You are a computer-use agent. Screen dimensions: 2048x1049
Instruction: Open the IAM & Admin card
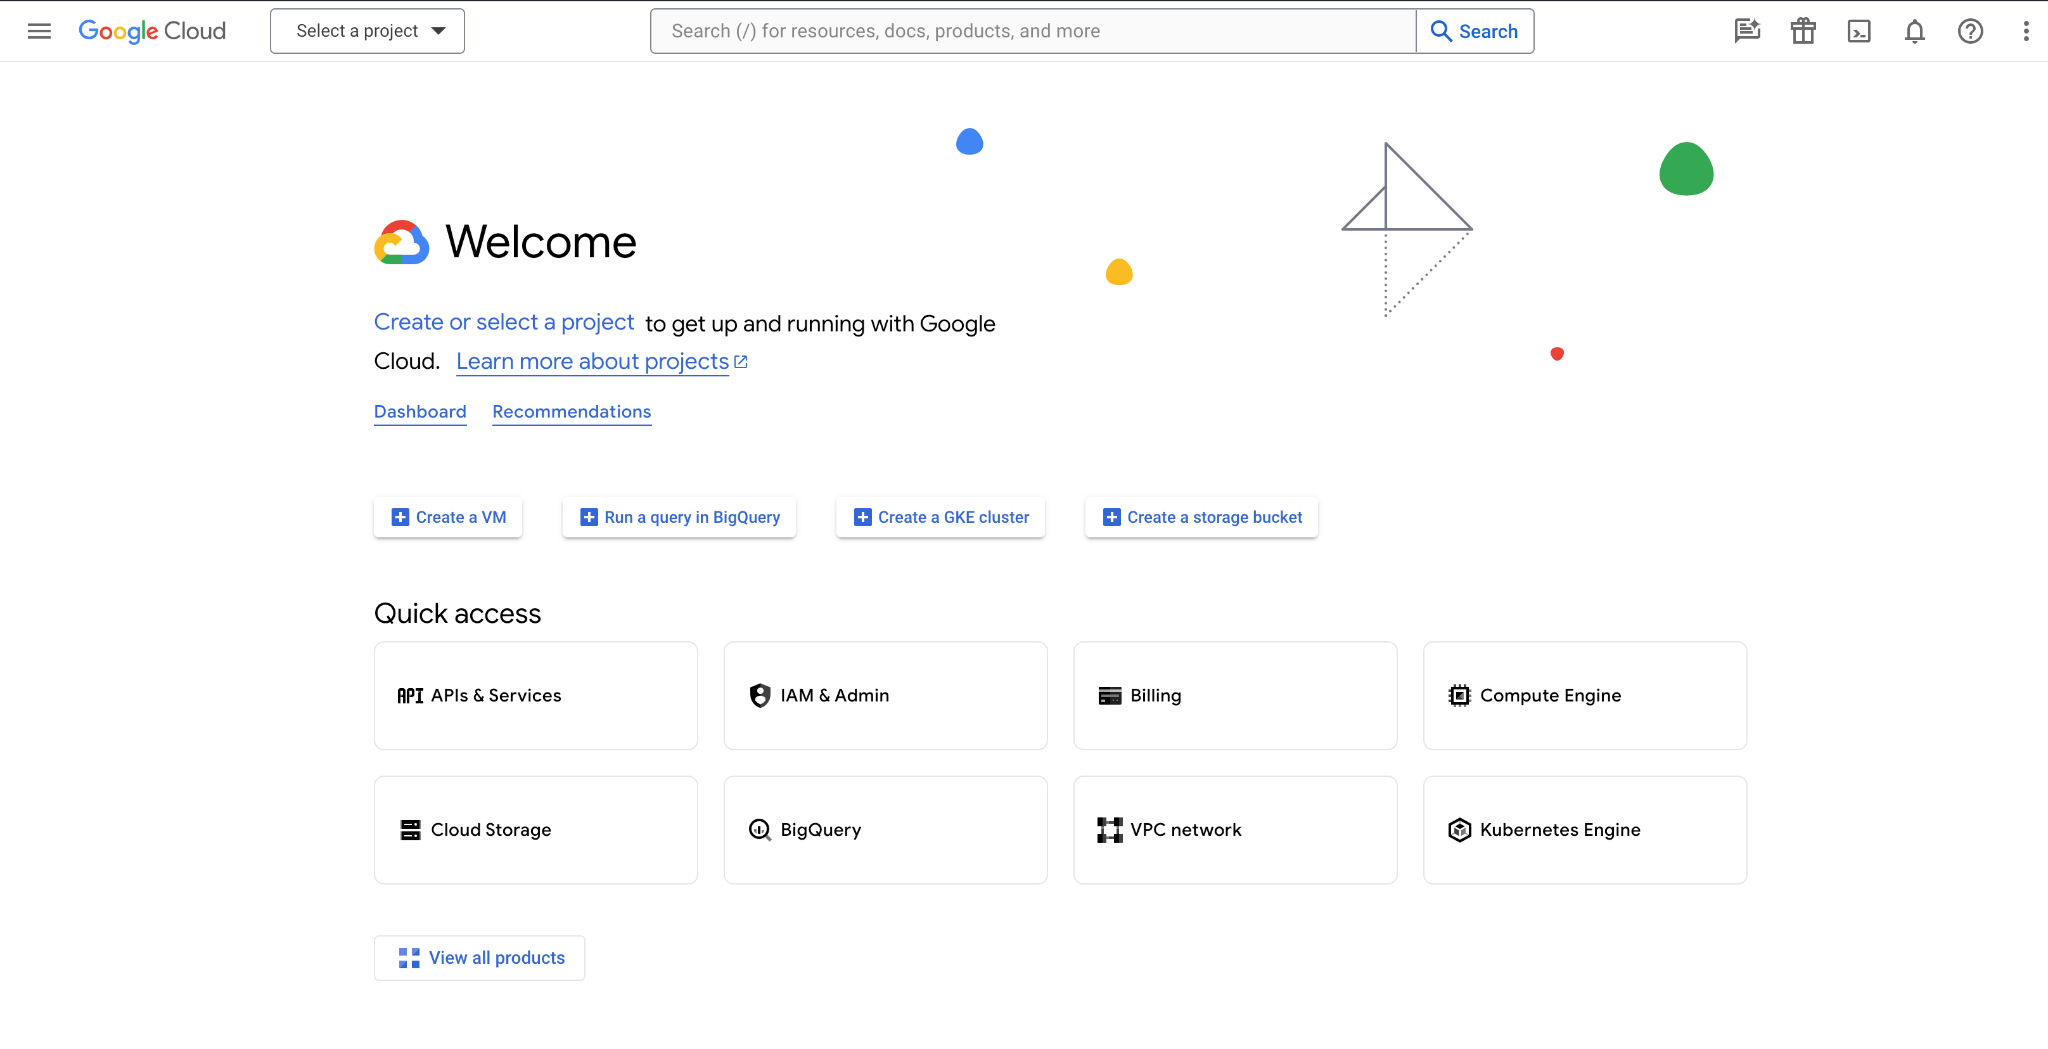[x=886, y=696]
